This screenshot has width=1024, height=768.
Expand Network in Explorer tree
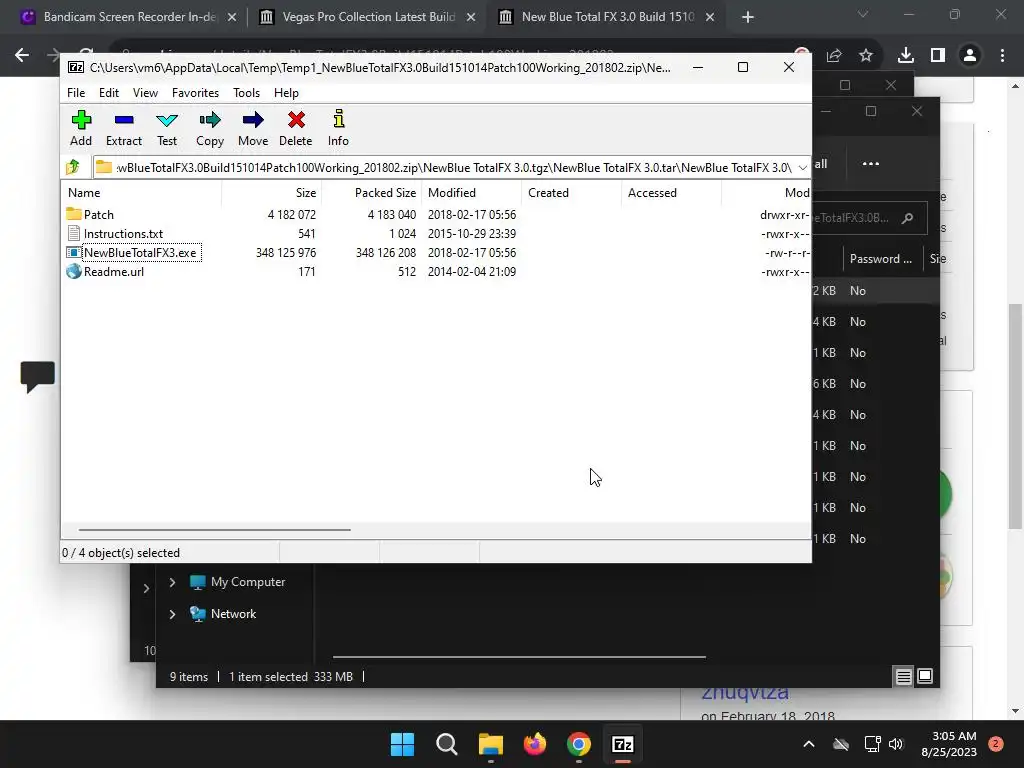[172, 614]
